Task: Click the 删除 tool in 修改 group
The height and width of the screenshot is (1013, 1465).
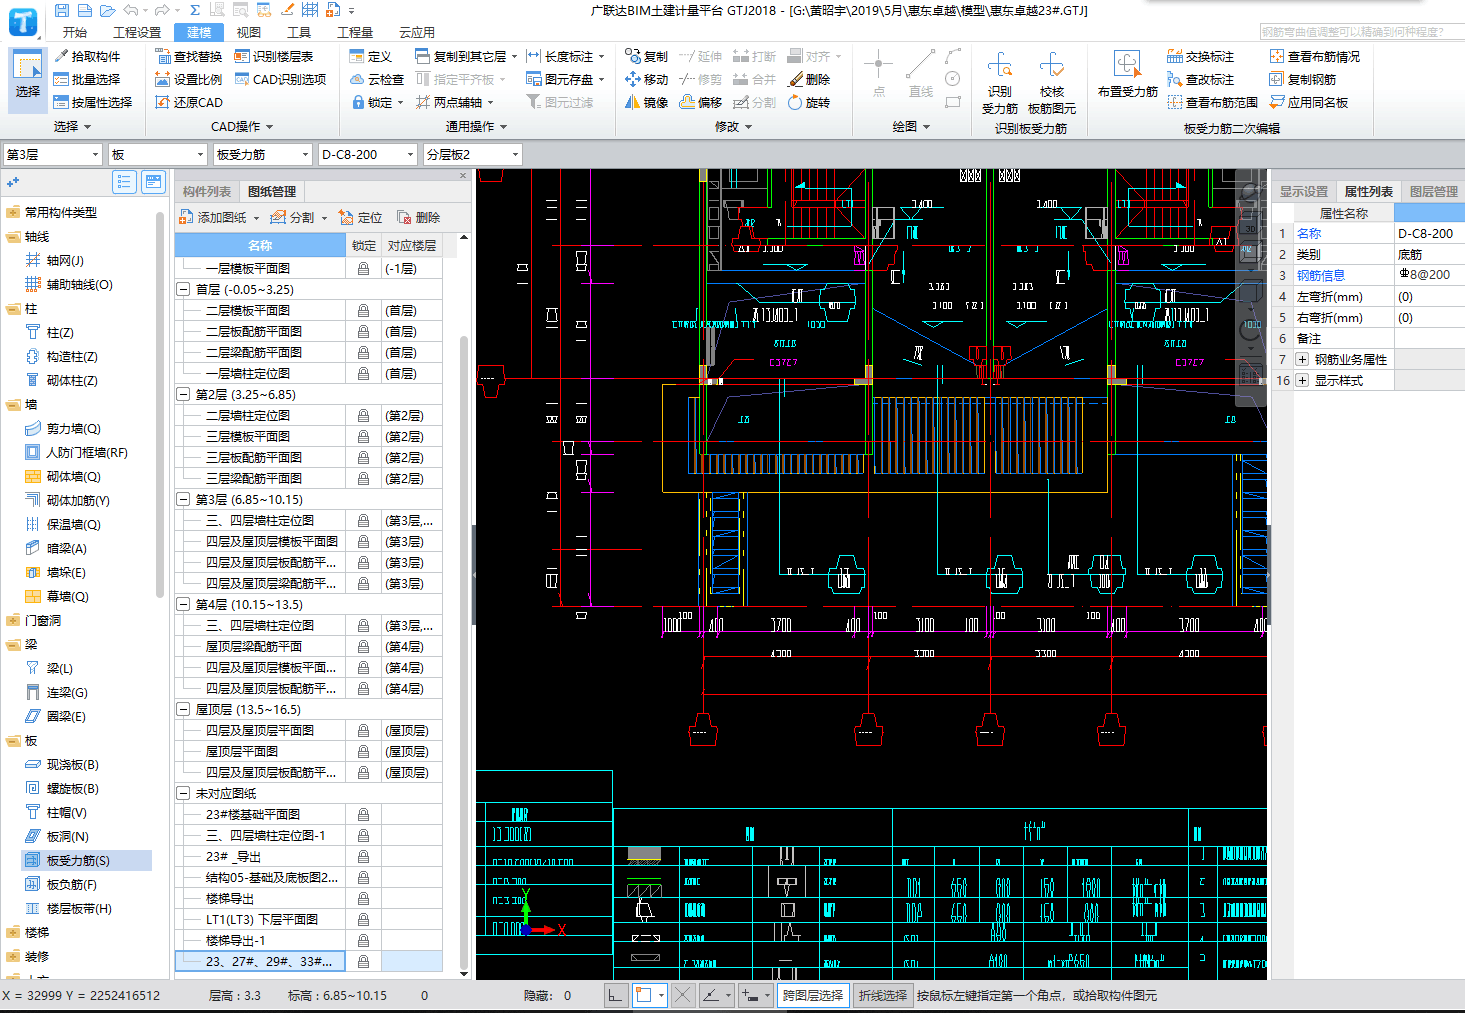Action: point(809,79)
